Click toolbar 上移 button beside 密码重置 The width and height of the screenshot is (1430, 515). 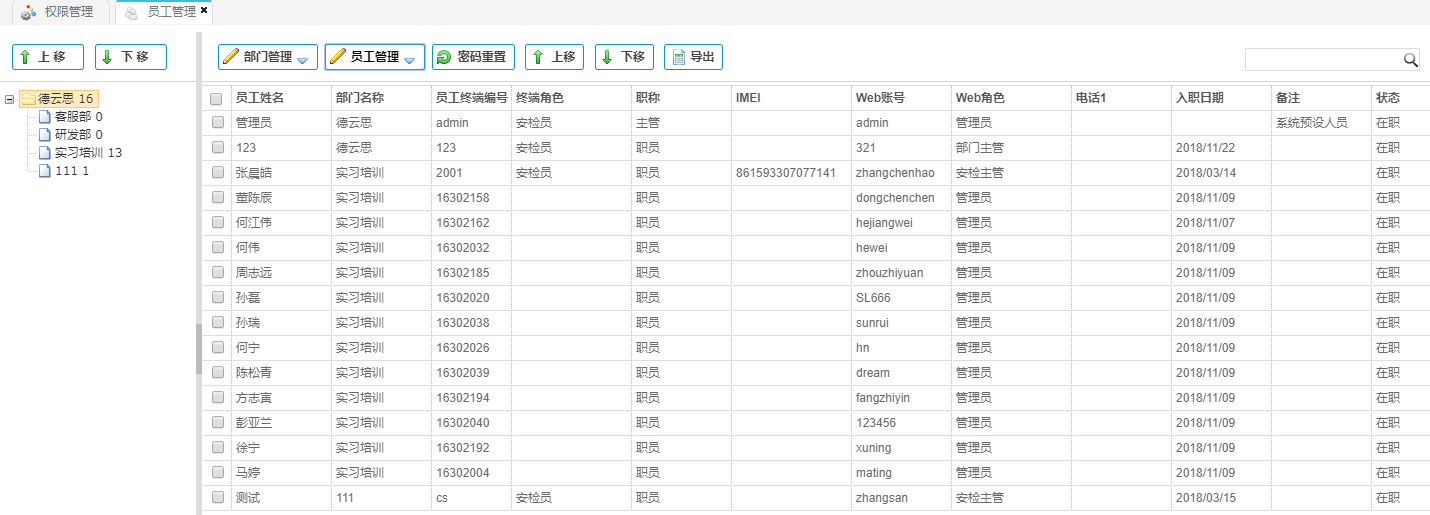click(x=553, y=57)
